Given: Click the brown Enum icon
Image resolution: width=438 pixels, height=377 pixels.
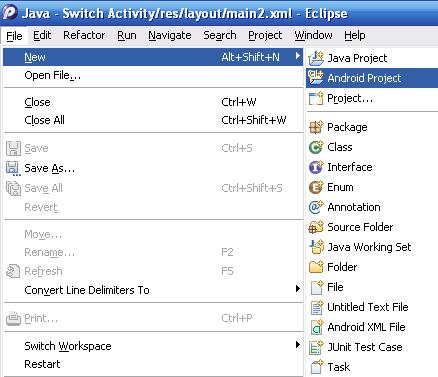Looking at the screenshot, I should [x=316, y=187].
